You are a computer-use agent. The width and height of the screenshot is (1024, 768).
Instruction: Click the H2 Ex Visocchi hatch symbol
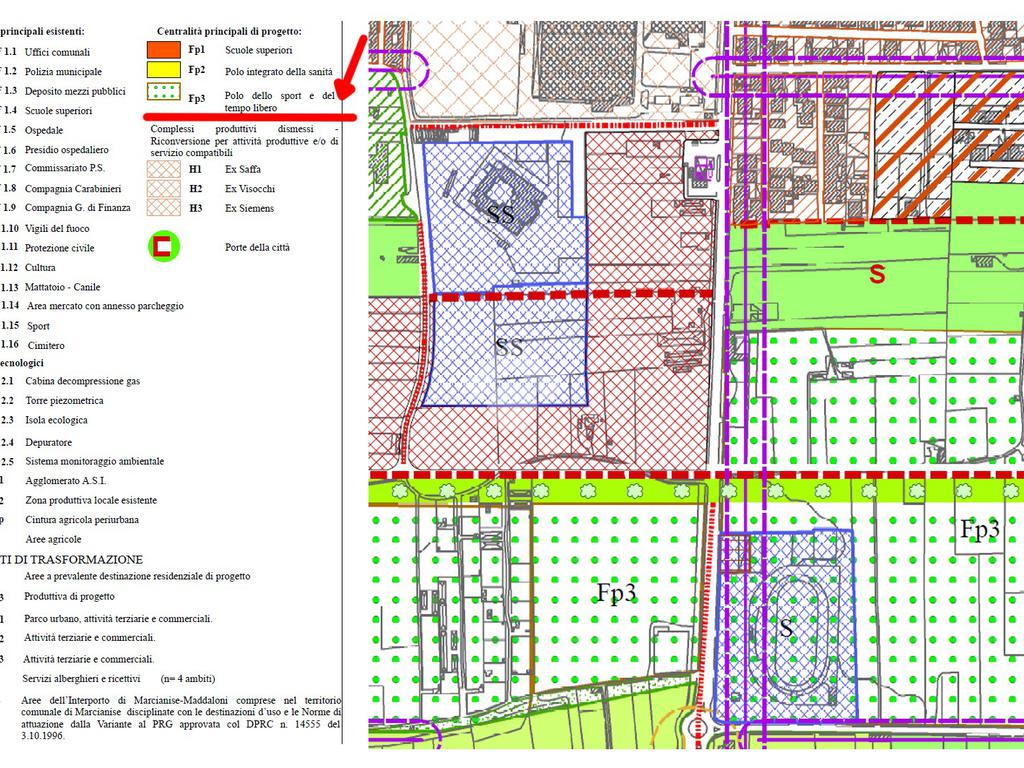coord(164,188)
